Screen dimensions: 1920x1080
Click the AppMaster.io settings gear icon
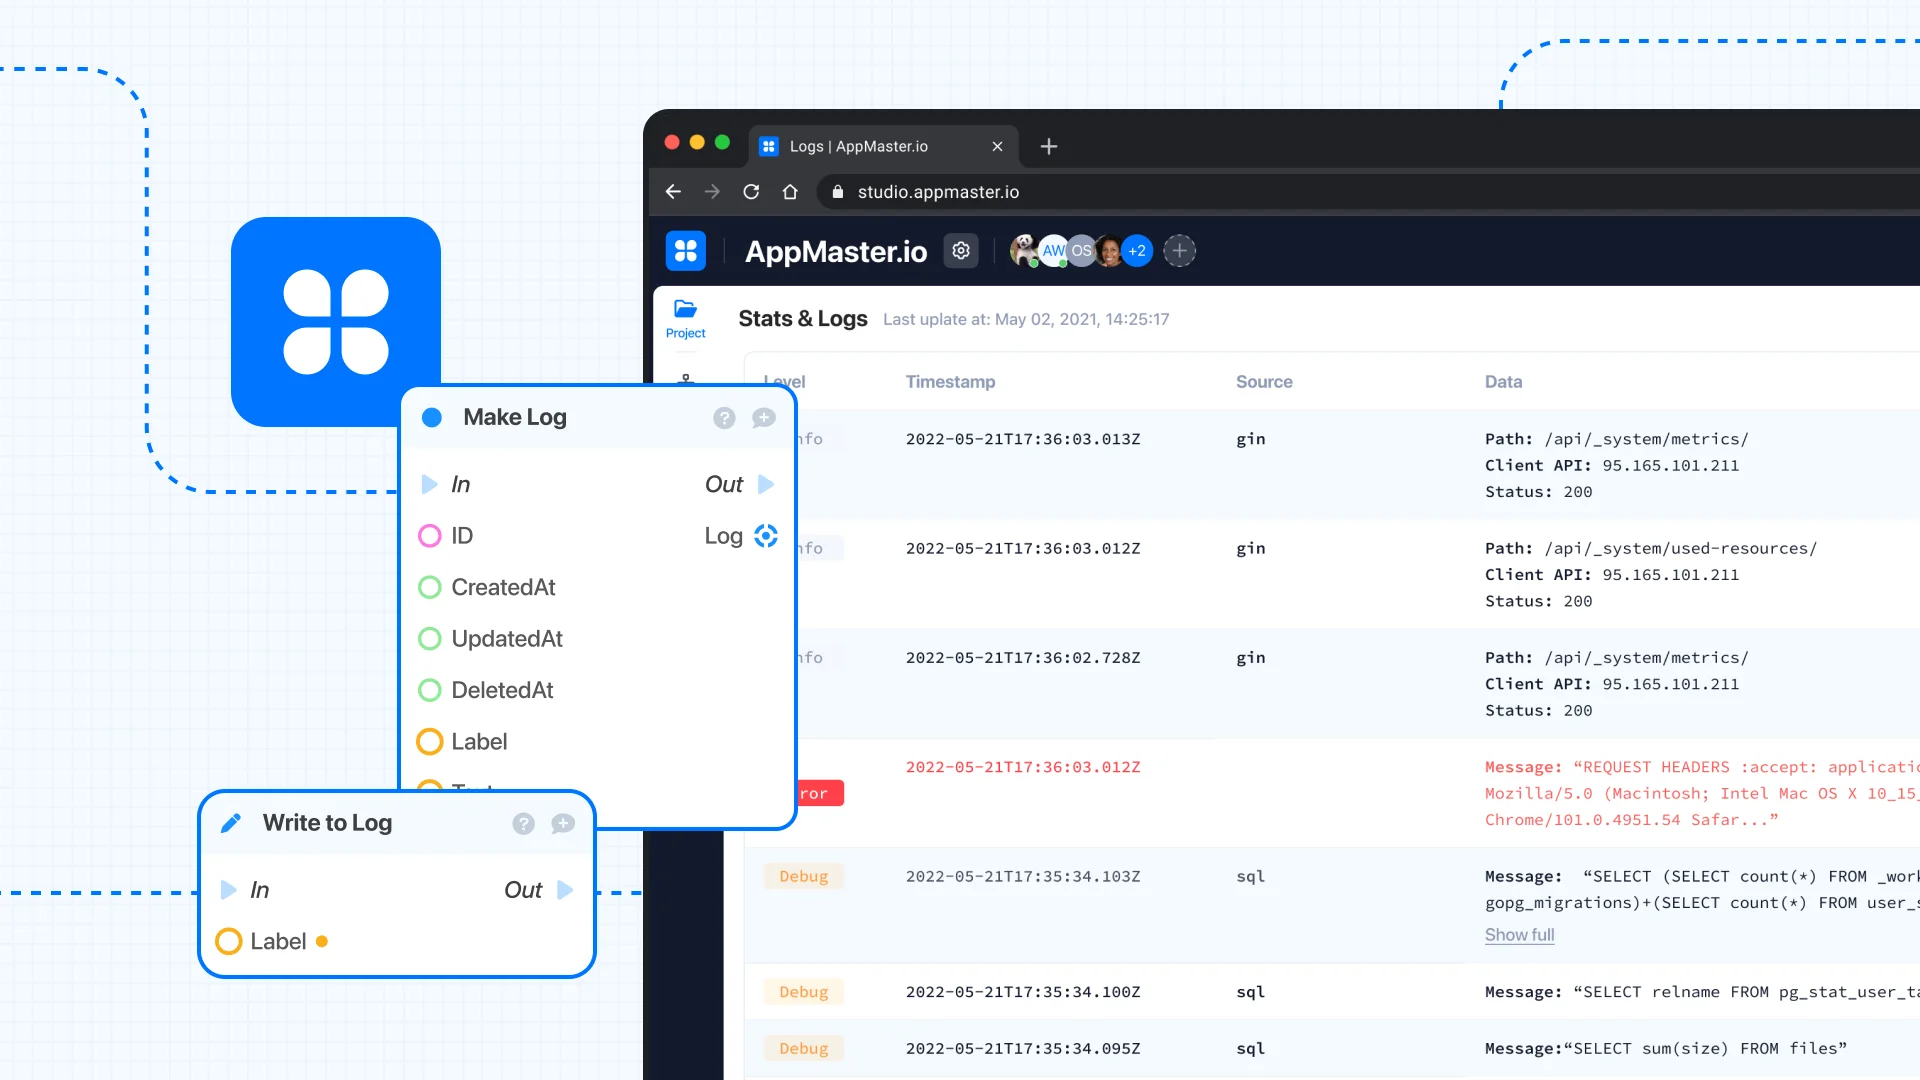pos(961,251)
